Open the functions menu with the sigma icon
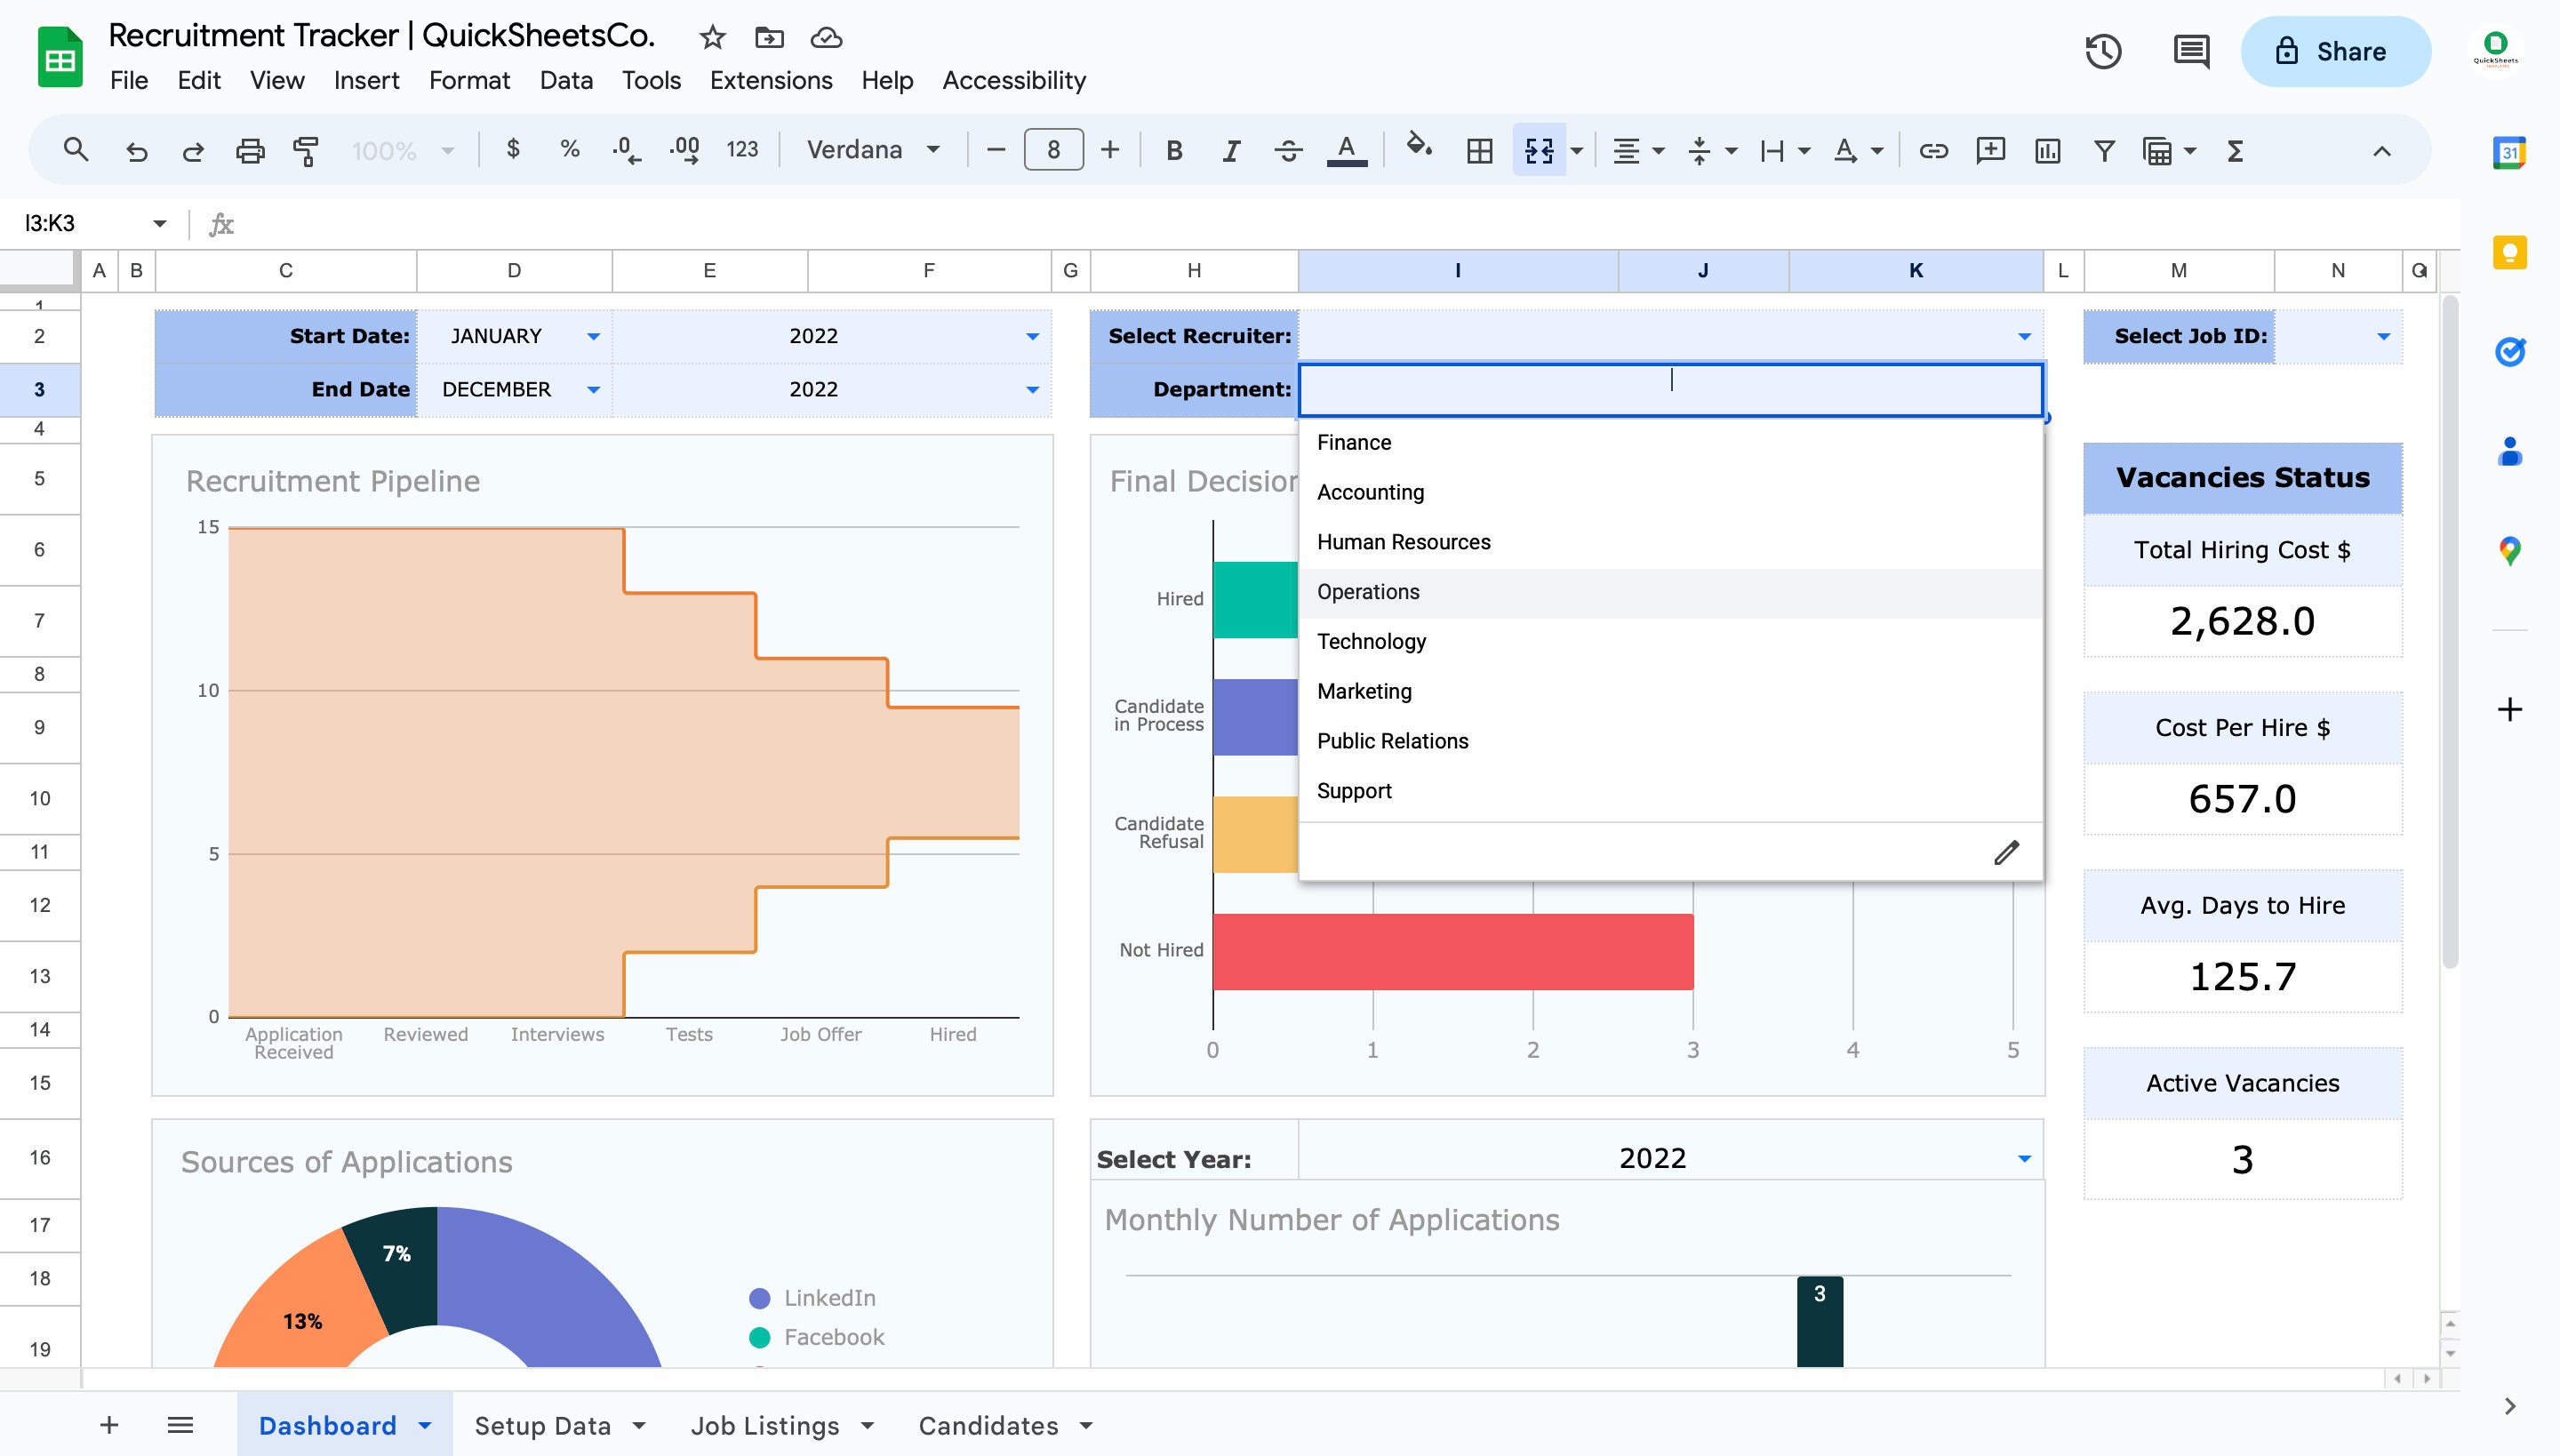The image size is (2560, 1456). 2234,150
